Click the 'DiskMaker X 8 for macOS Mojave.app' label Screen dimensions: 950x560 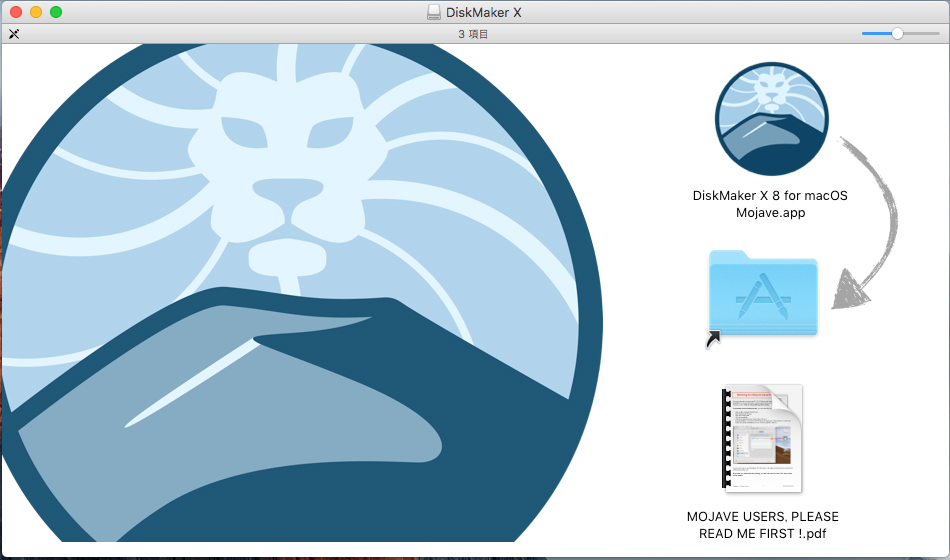click(x=770, y=204)
